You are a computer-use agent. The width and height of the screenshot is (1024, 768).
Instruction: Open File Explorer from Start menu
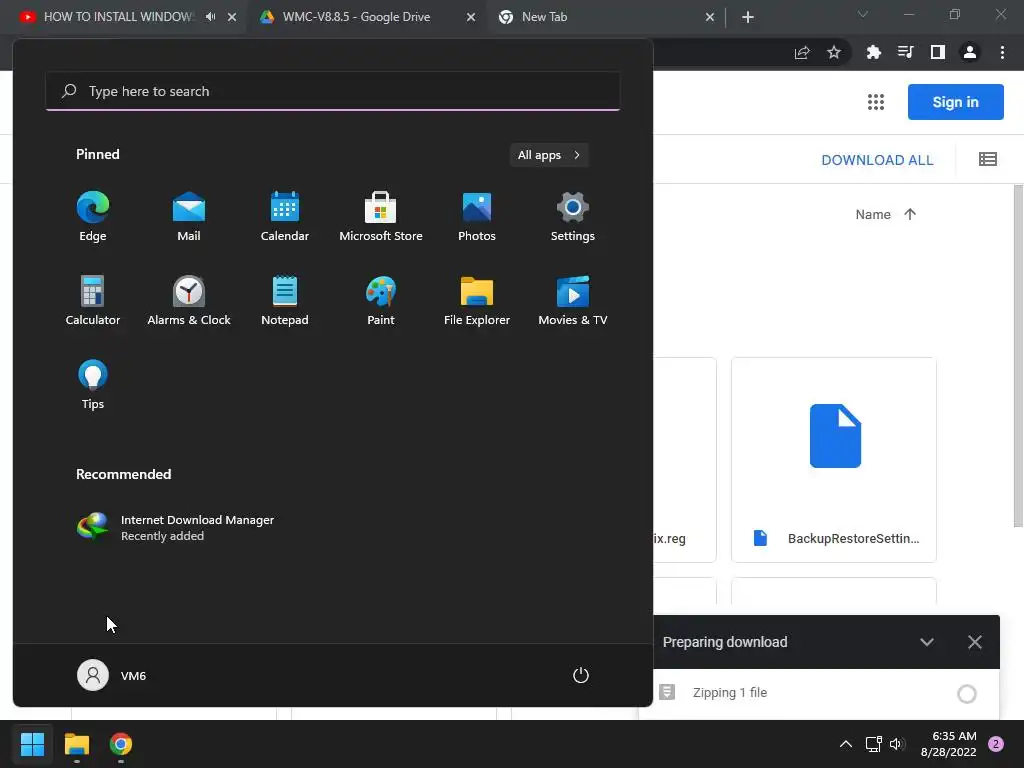click(x=477, y=300)
